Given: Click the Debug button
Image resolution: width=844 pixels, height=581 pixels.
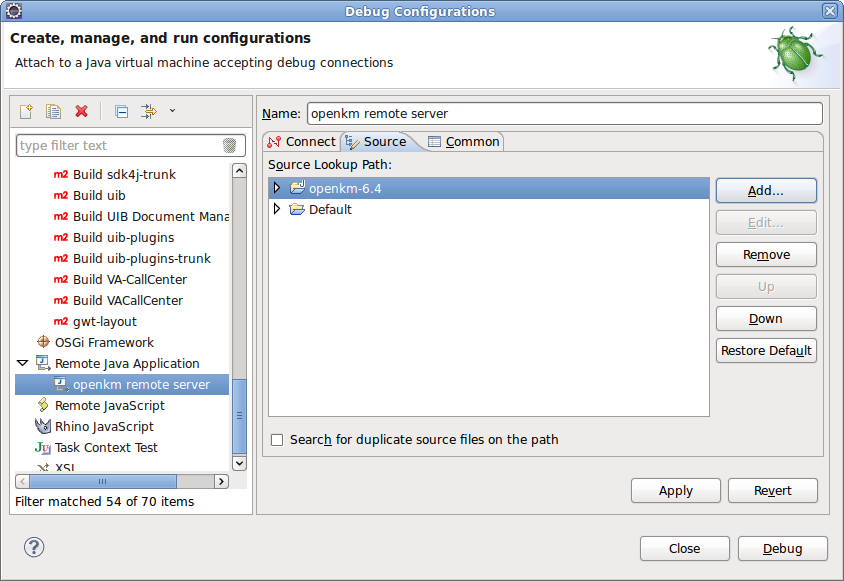Looking at the screenshot, I should click(x=782, y=548).
